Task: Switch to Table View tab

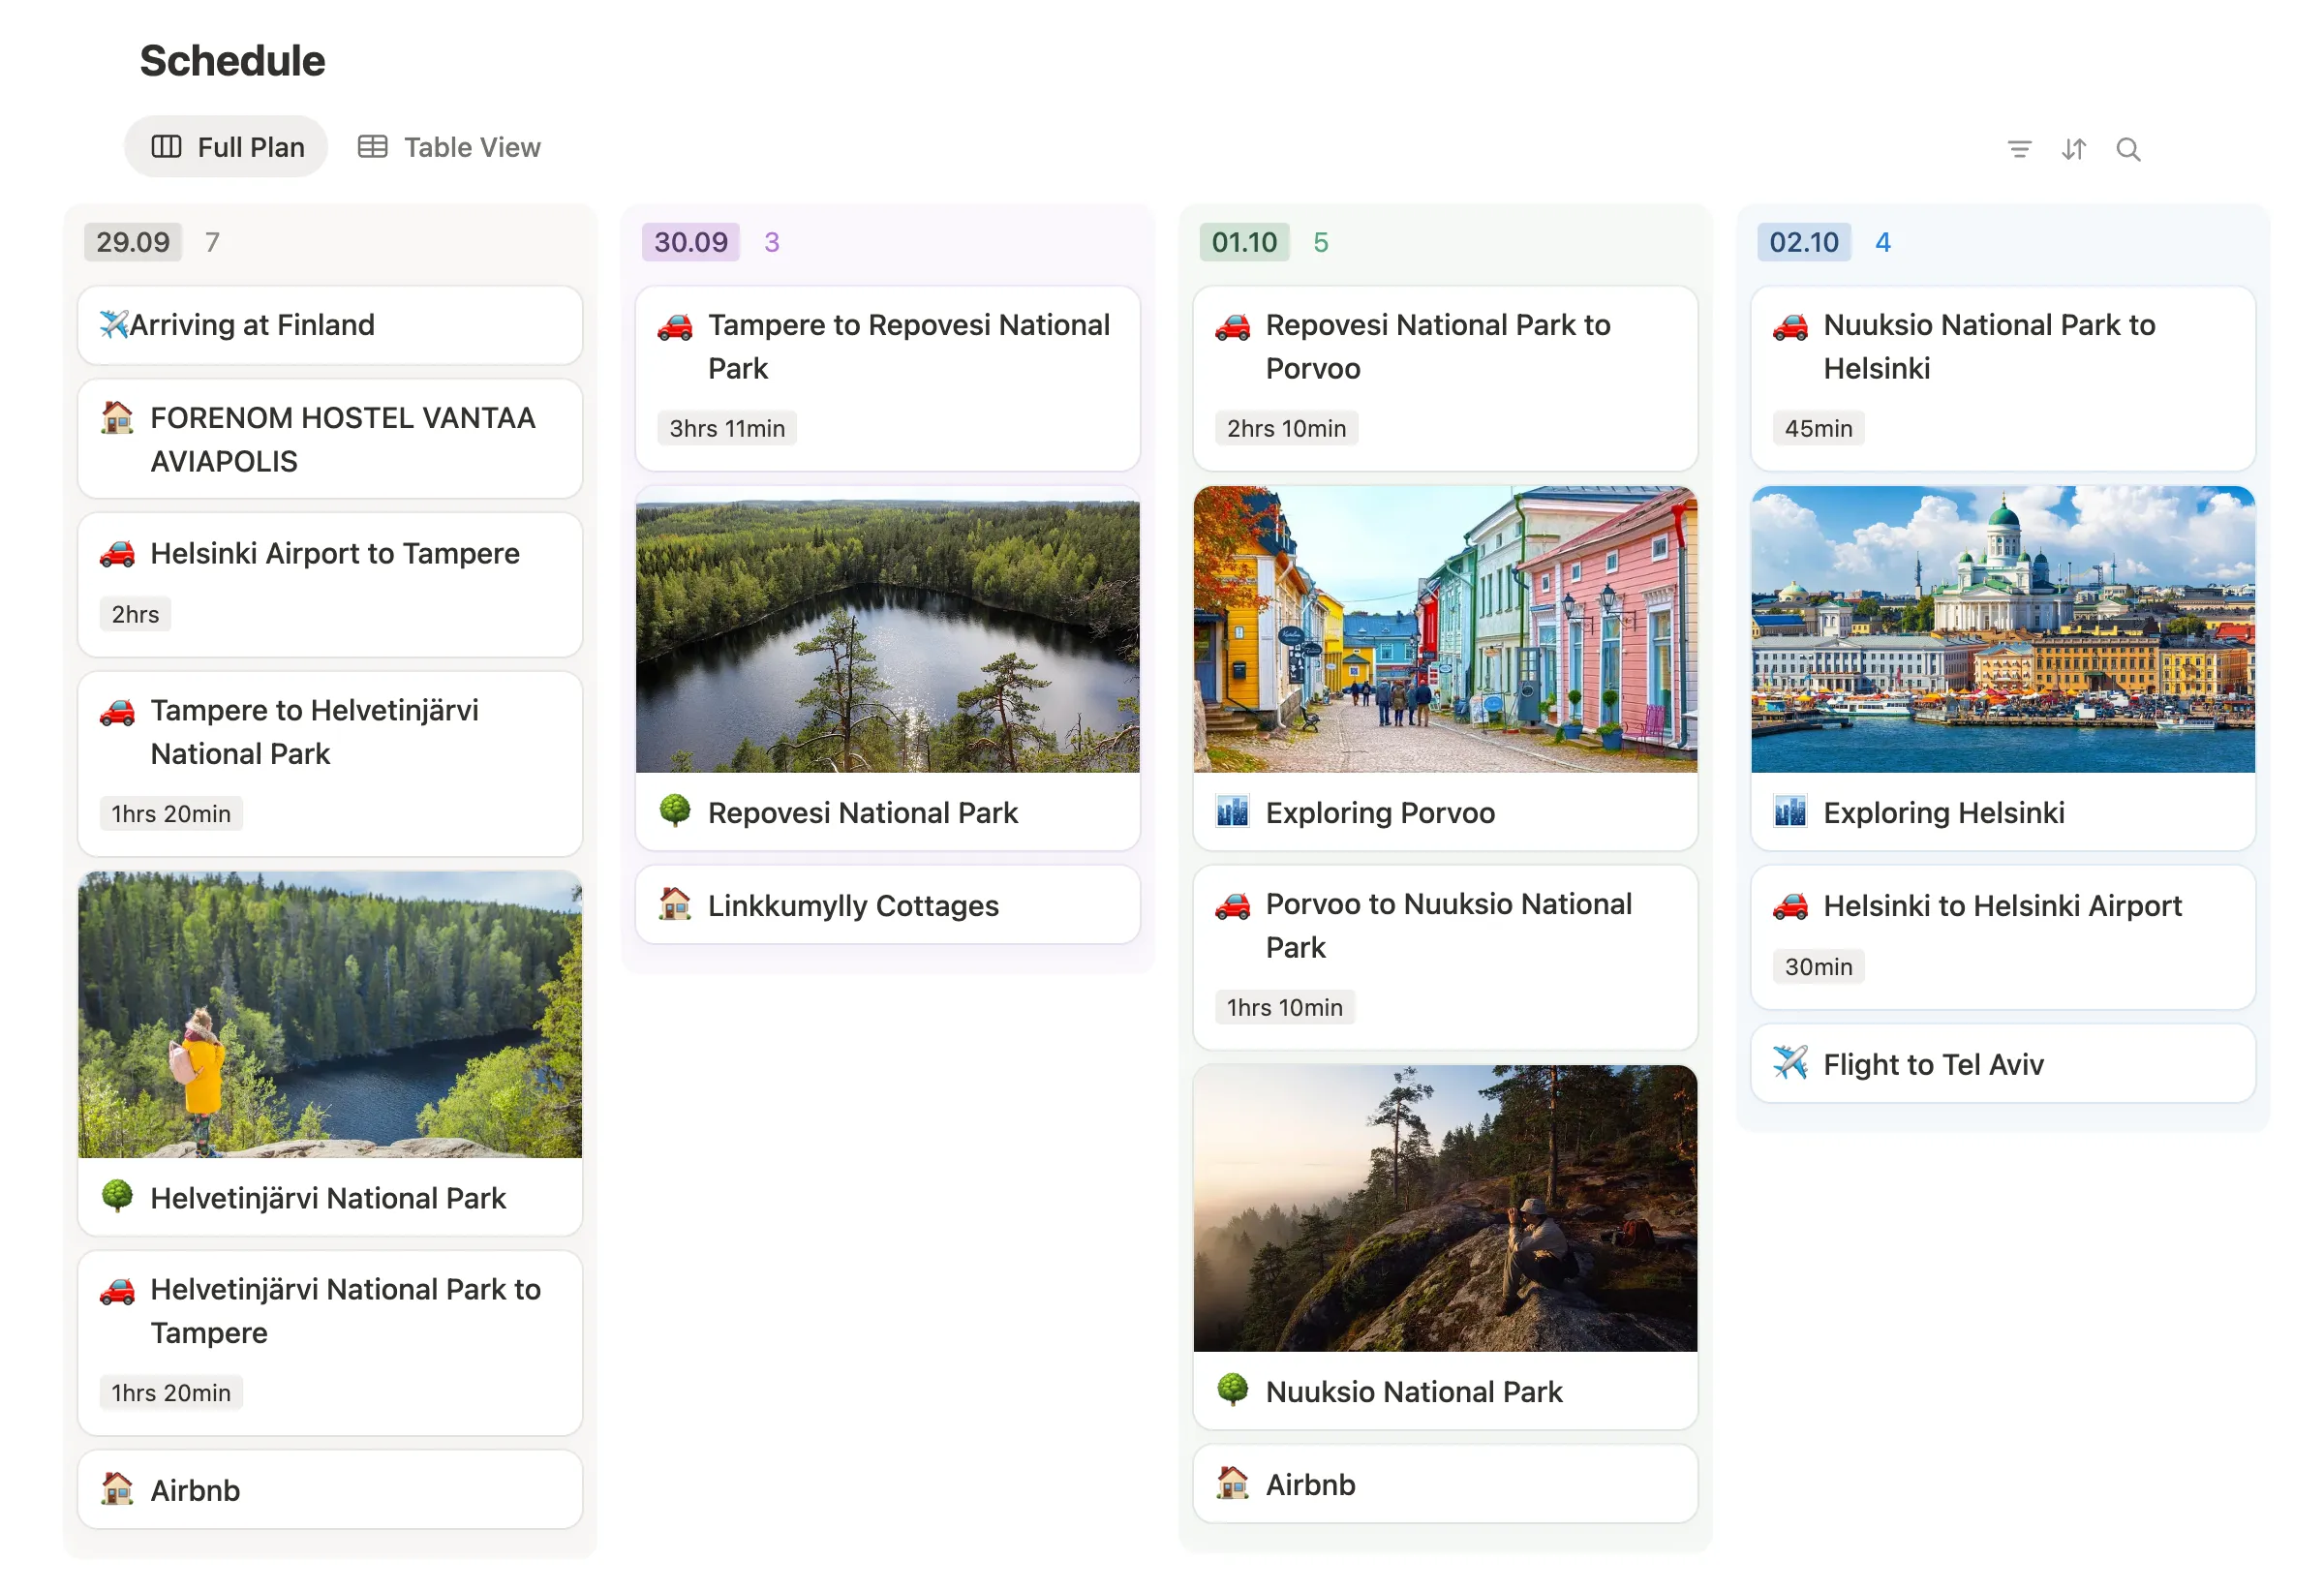Action: point(449,147)
